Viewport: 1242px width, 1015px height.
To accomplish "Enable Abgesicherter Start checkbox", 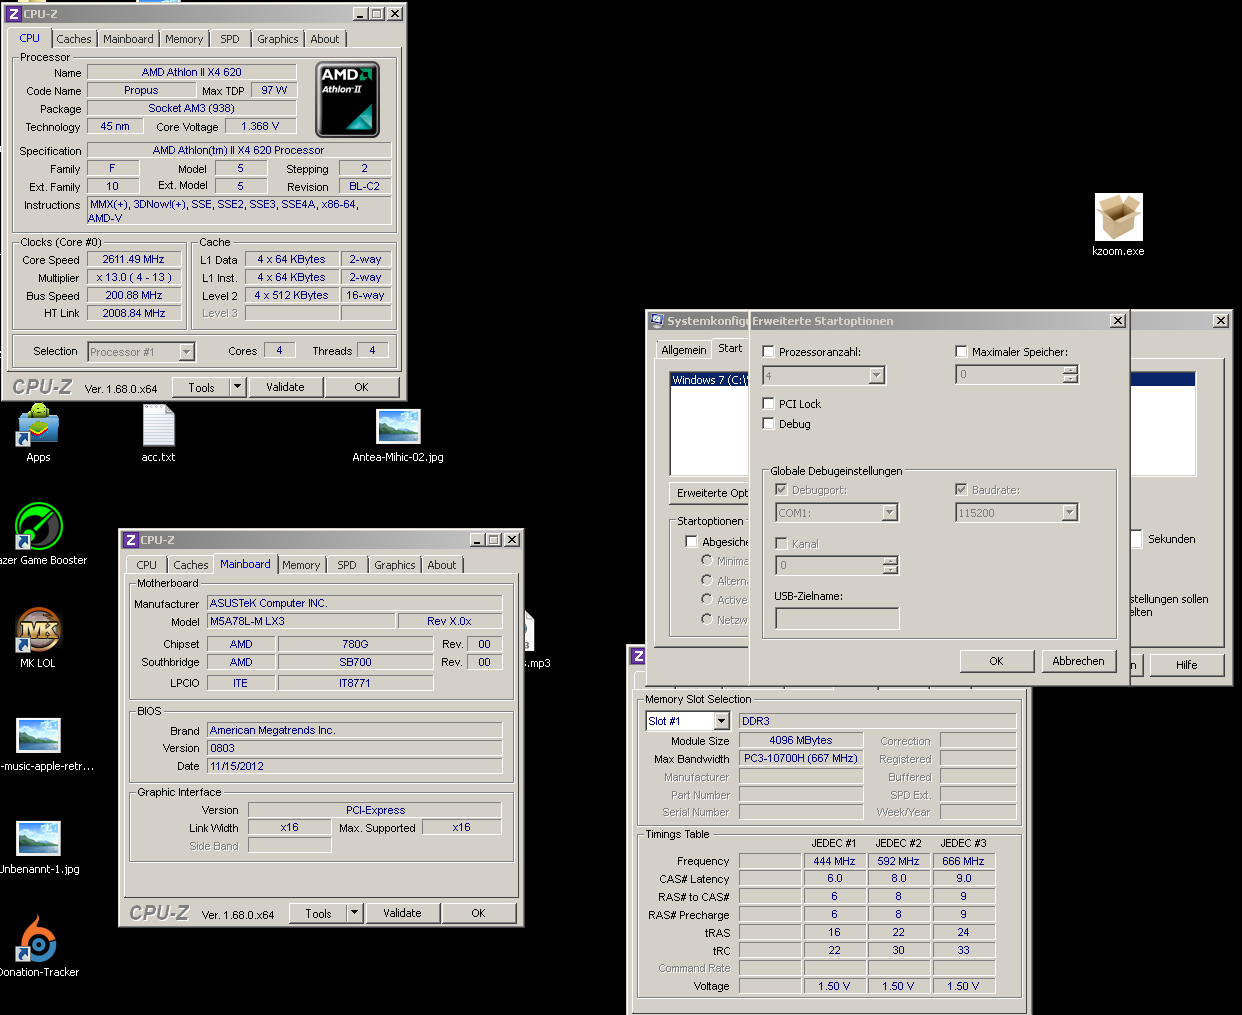I will pyautogui.click(x=691, y=541).
